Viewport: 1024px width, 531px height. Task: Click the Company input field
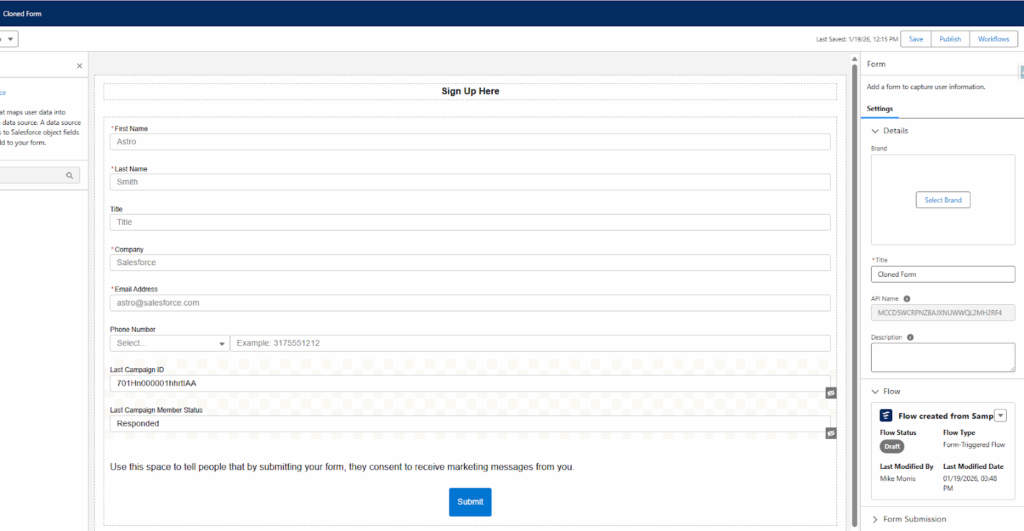(470, 263)
